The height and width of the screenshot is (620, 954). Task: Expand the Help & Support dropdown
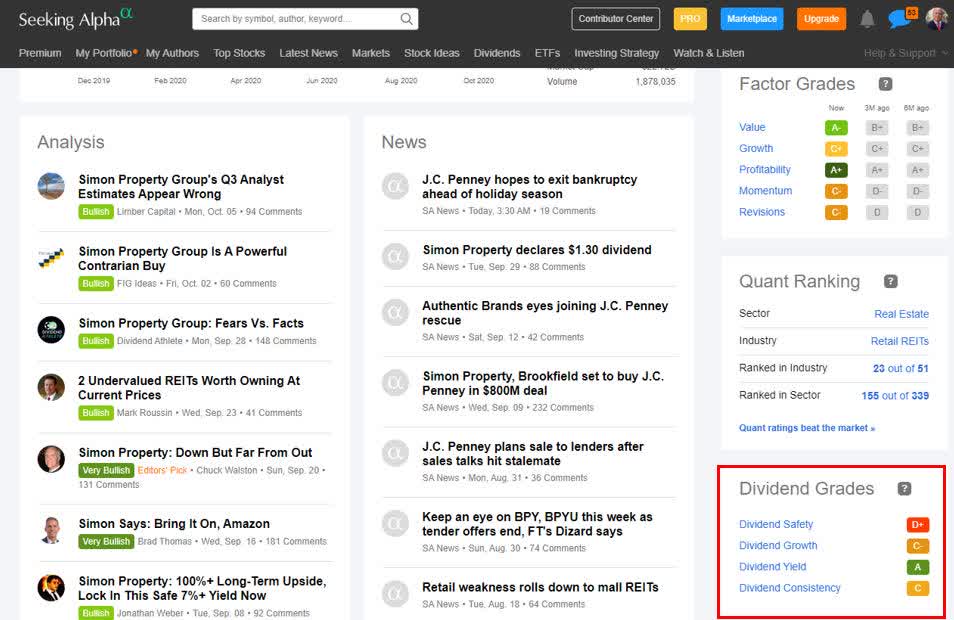(x=906, y=53)
